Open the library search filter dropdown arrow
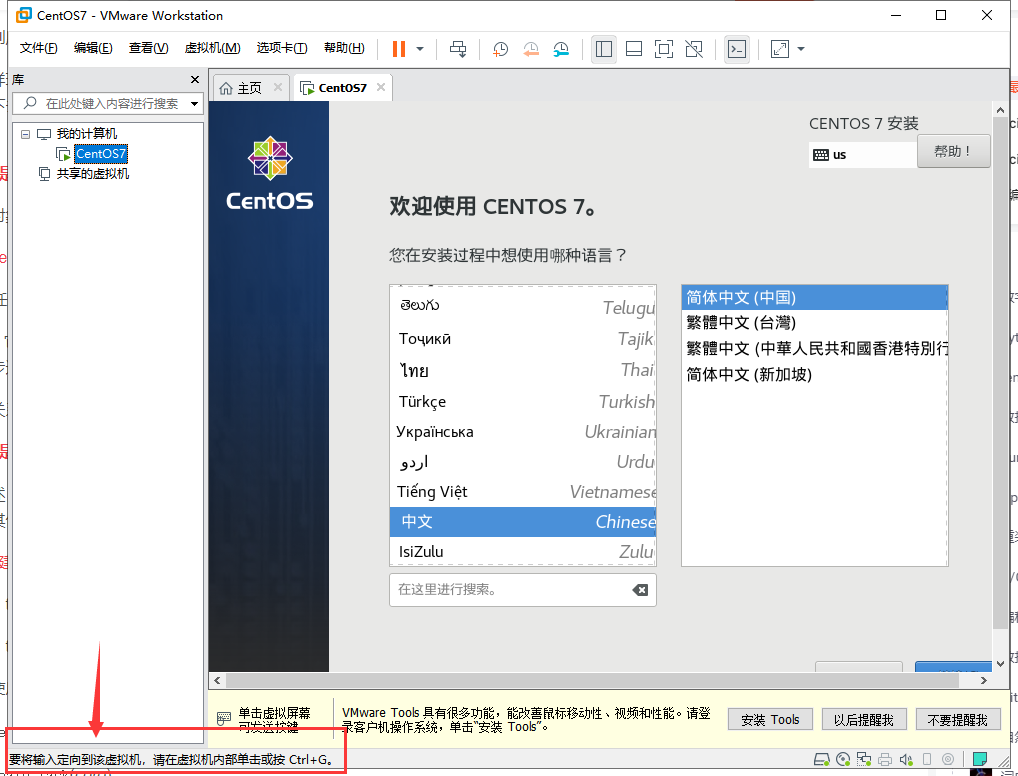1018x776 pixels. [194, 104]
